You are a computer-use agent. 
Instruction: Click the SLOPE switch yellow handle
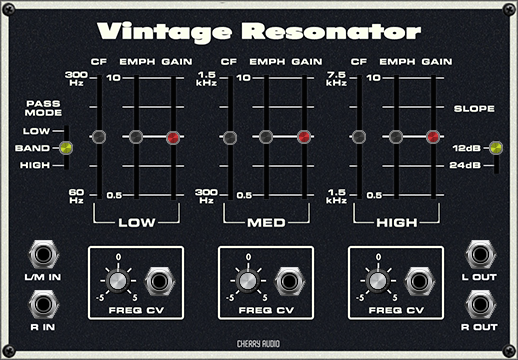click(x=496, y=148)
